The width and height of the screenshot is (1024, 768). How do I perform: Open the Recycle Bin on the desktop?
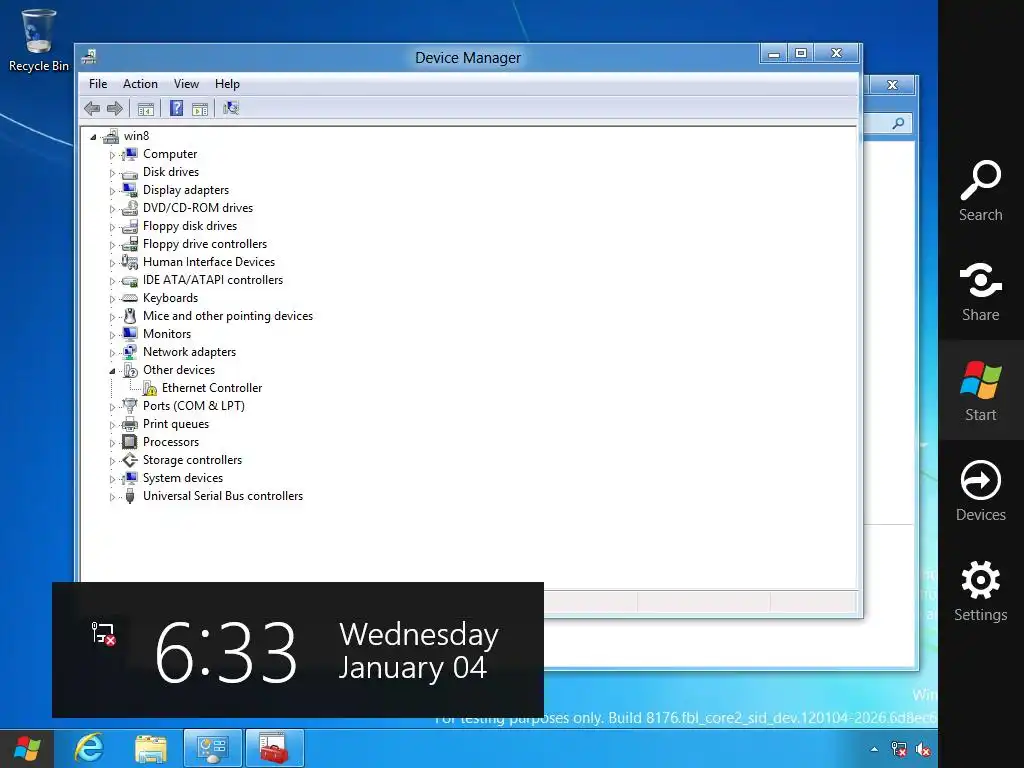39,40
